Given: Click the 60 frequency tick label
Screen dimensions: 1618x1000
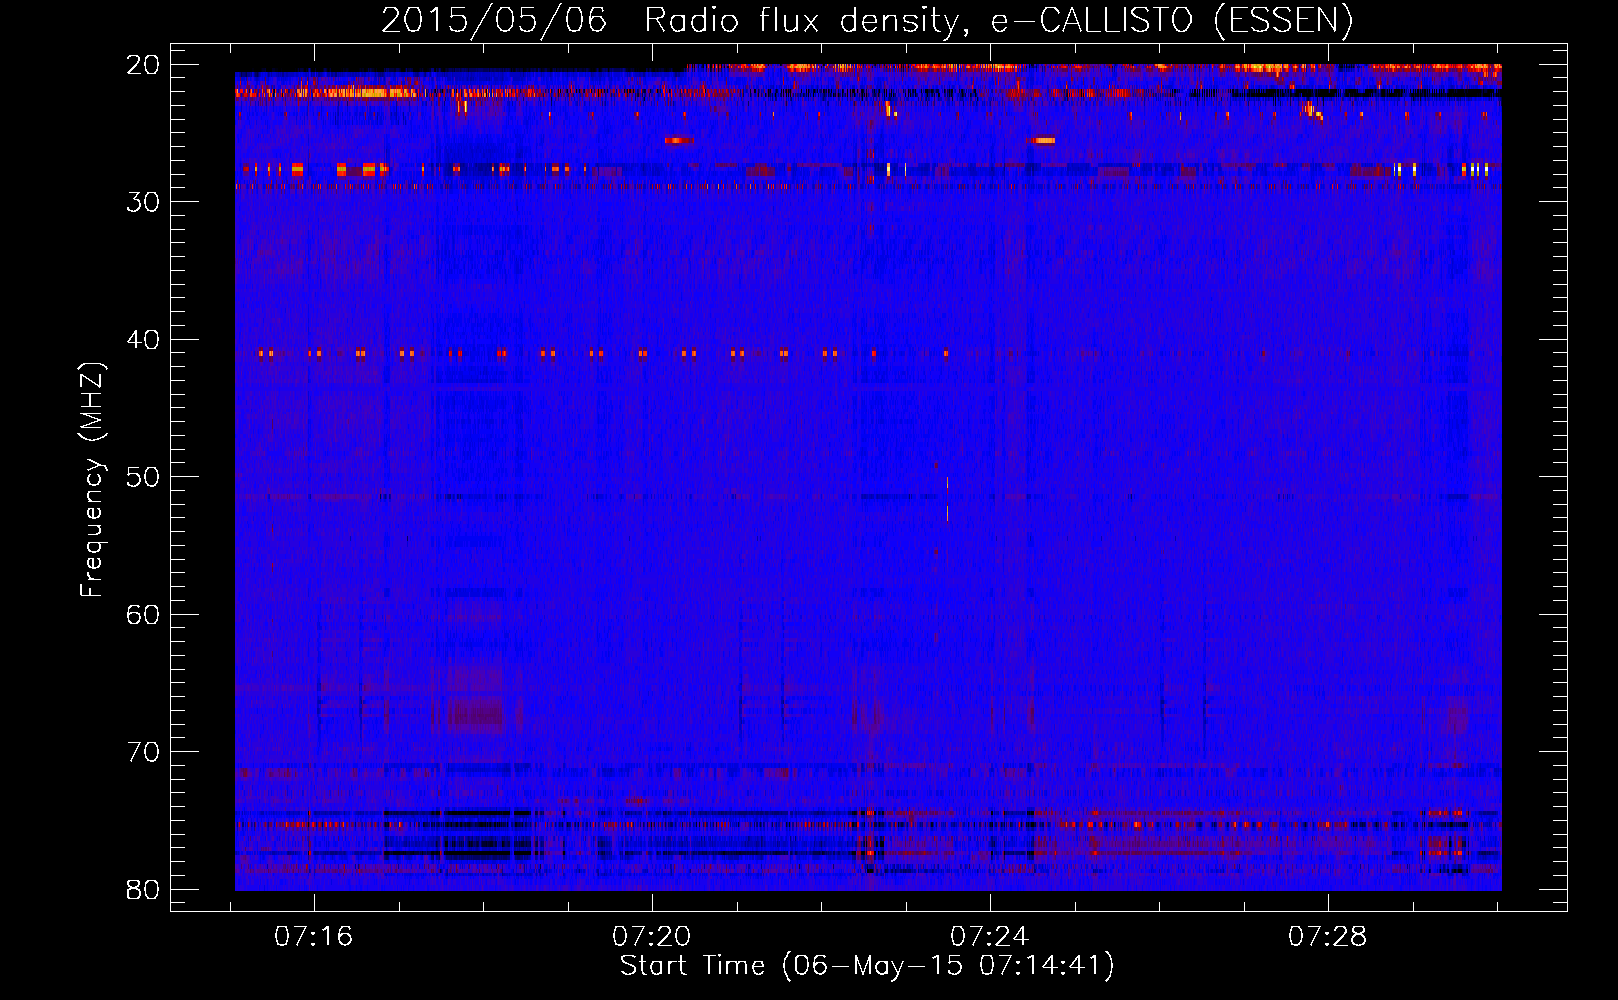Looking at the screenshot, I should tap(143, 615).
